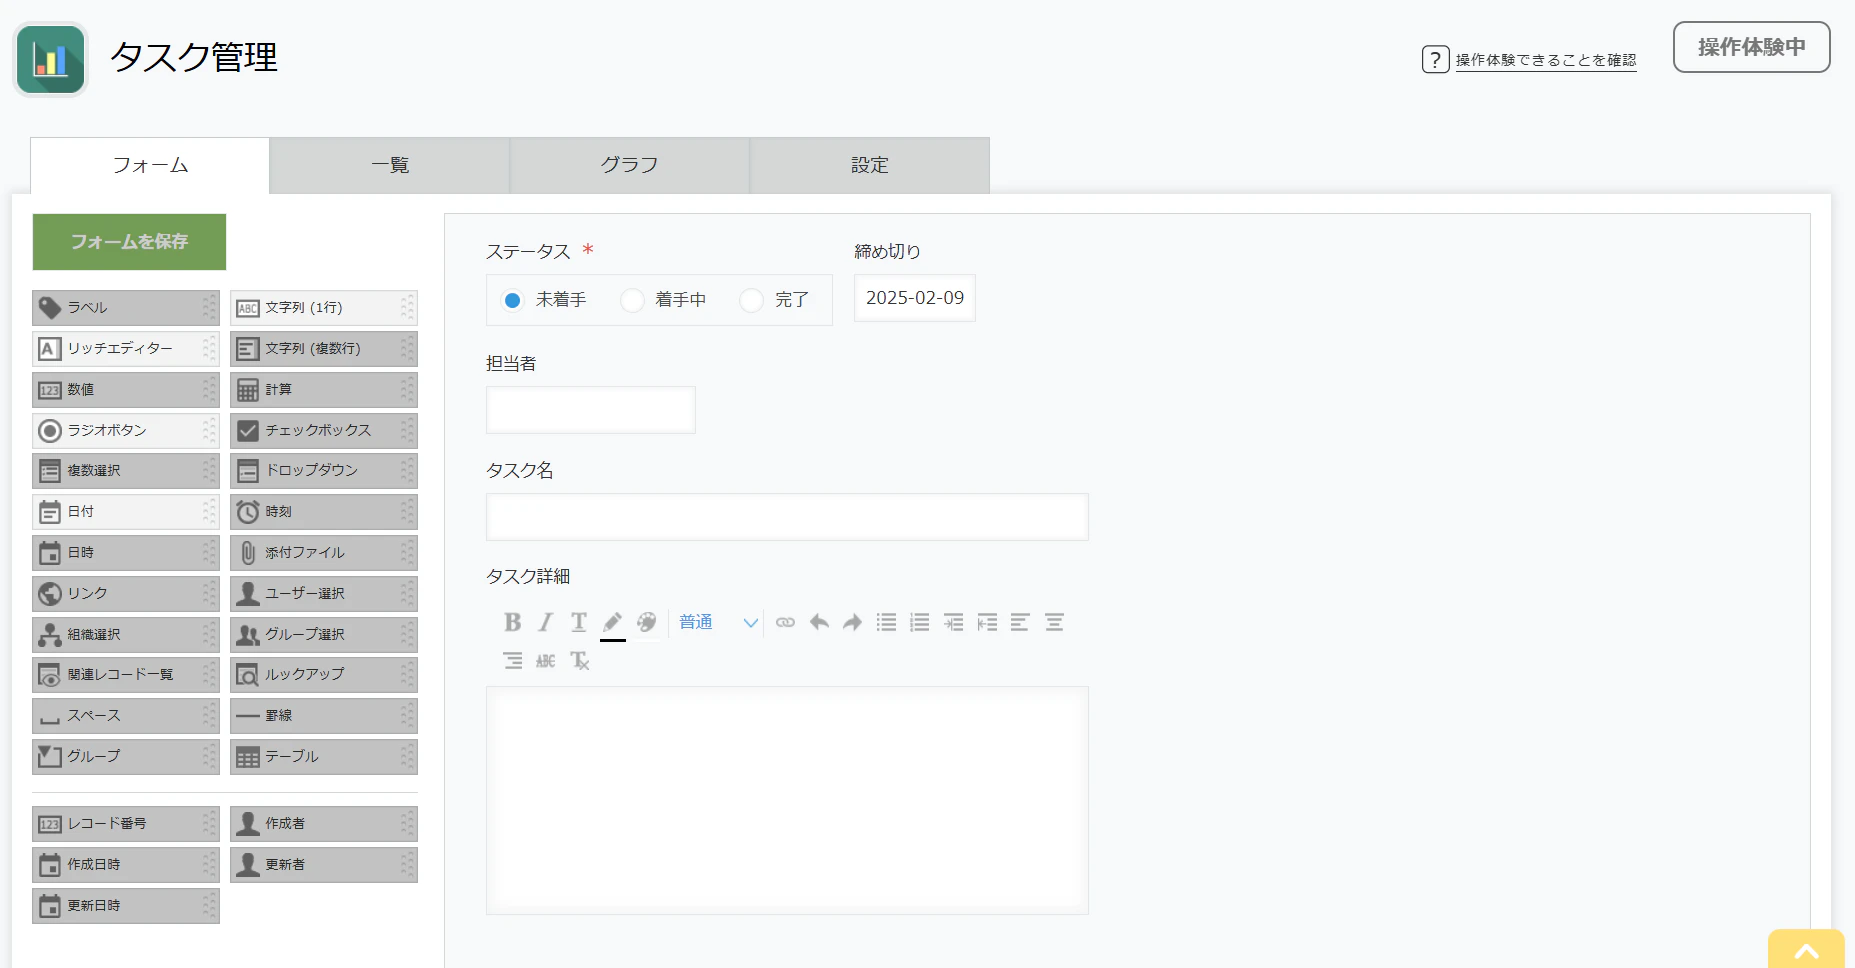
Task: Choose the 複数選択 field type
Action: coord(126,471)
